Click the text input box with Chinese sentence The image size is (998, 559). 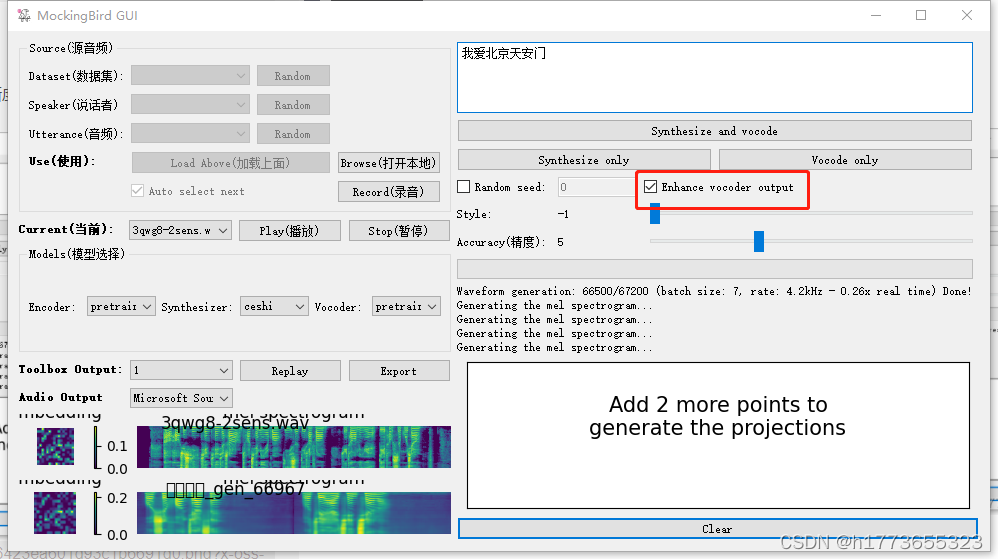(x=715, y=77)
